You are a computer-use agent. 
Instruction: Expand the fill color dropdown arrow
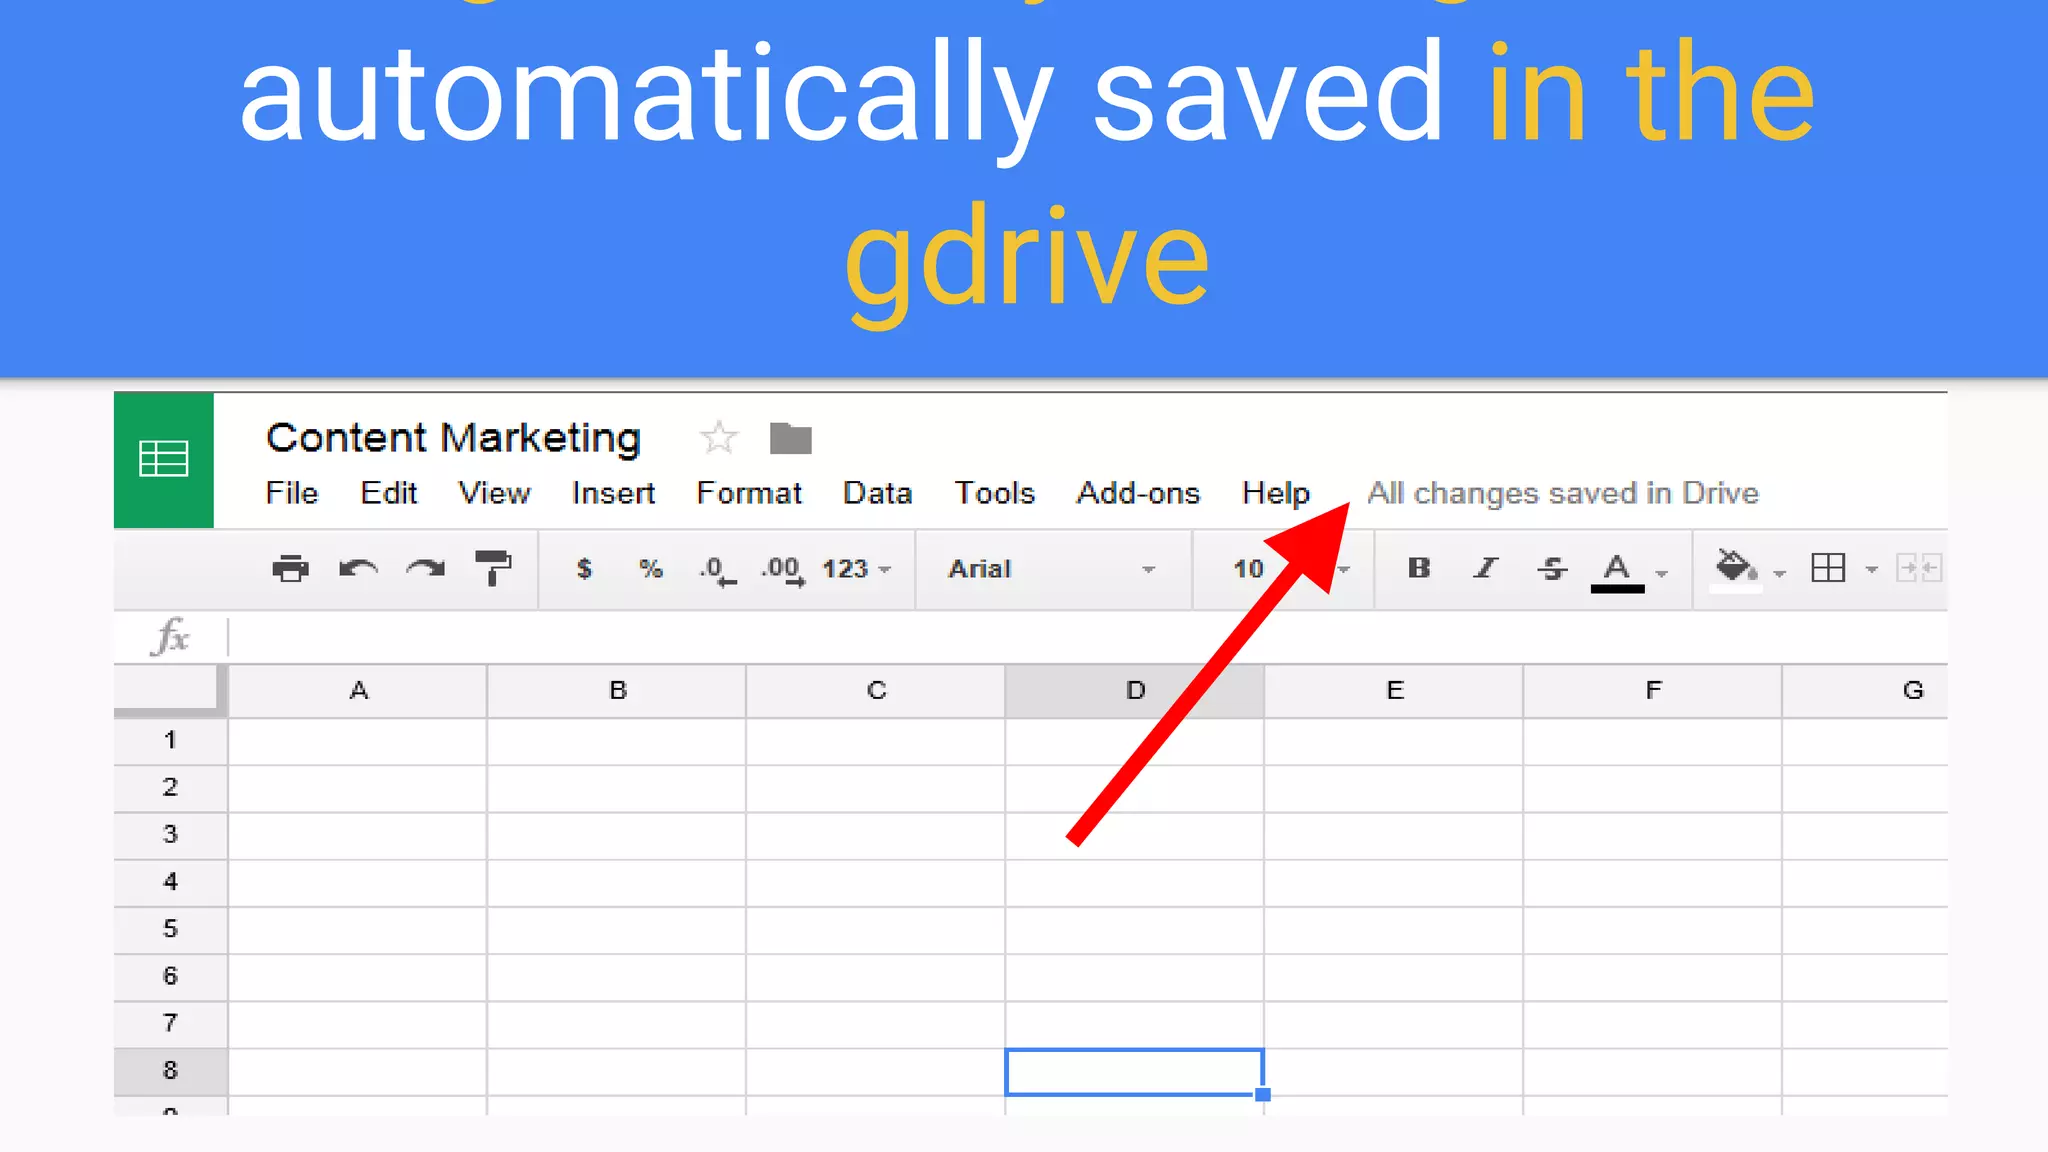[1779, 573]
